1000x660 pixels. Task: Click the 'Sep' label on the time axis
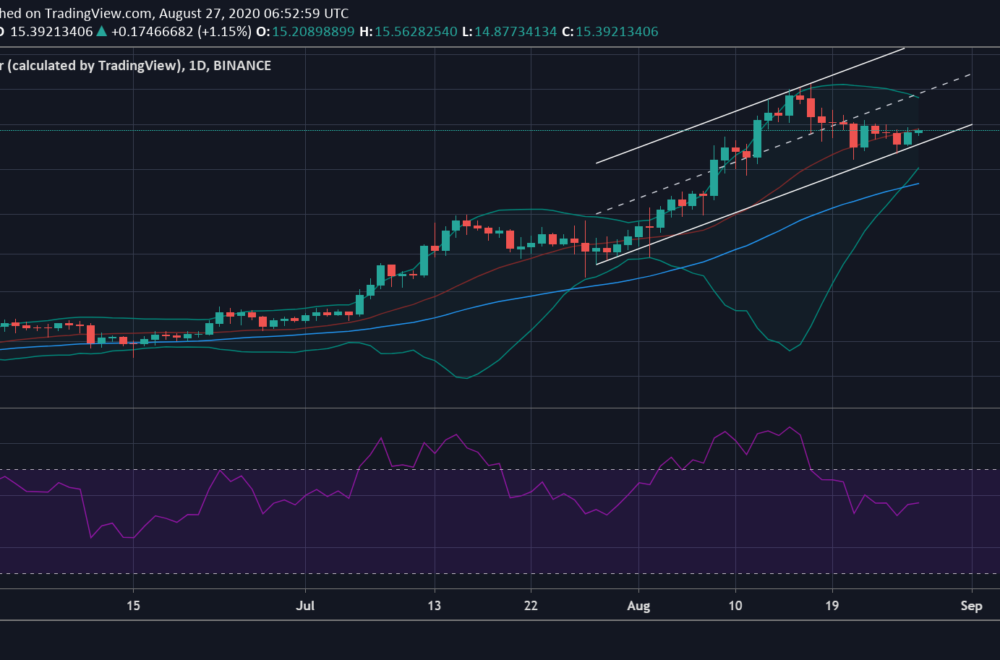tap(971, 605)
